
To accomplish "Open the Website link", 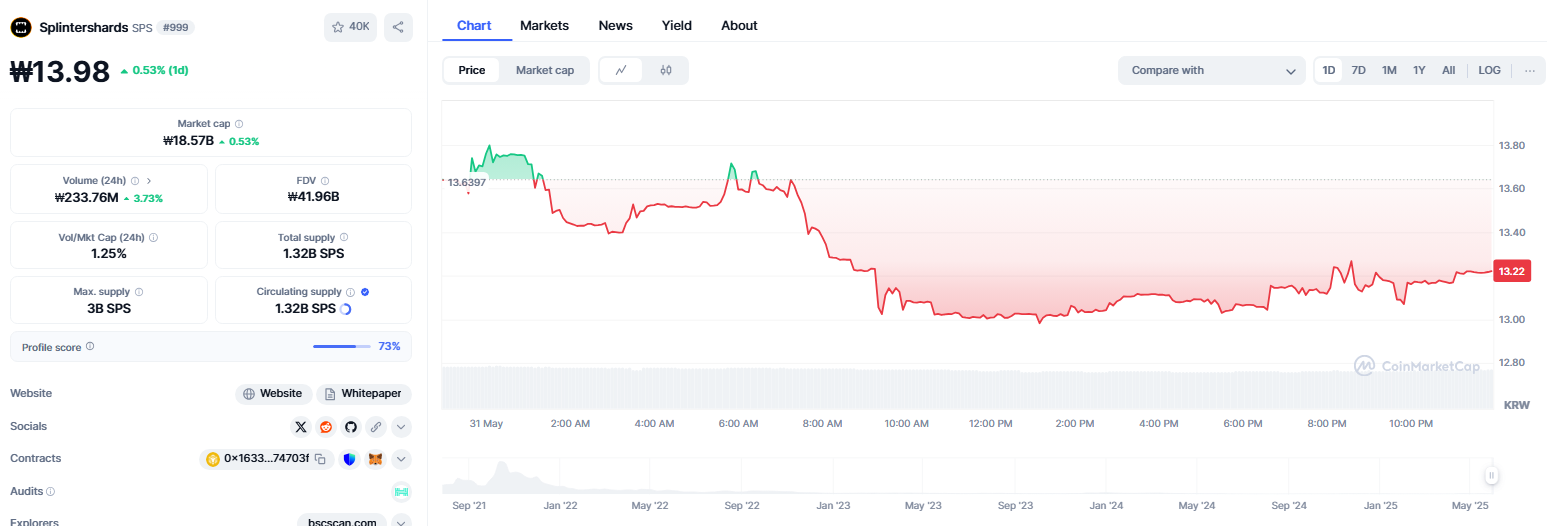I will click(273, 394).
